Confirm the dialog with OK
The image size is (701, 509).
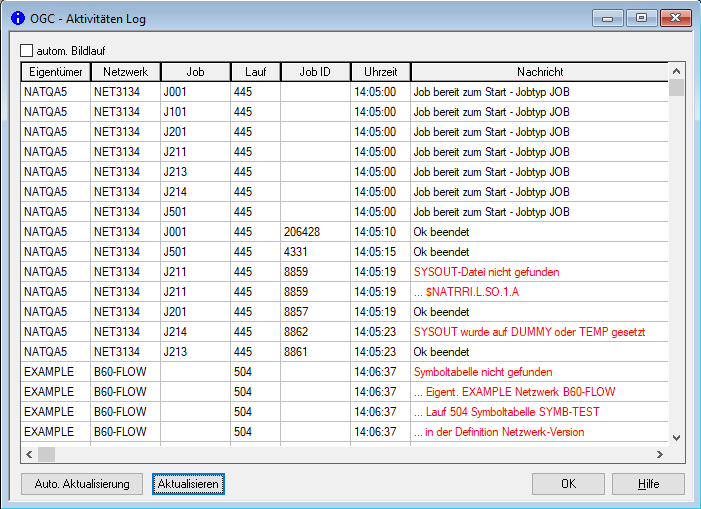[568, 484]
